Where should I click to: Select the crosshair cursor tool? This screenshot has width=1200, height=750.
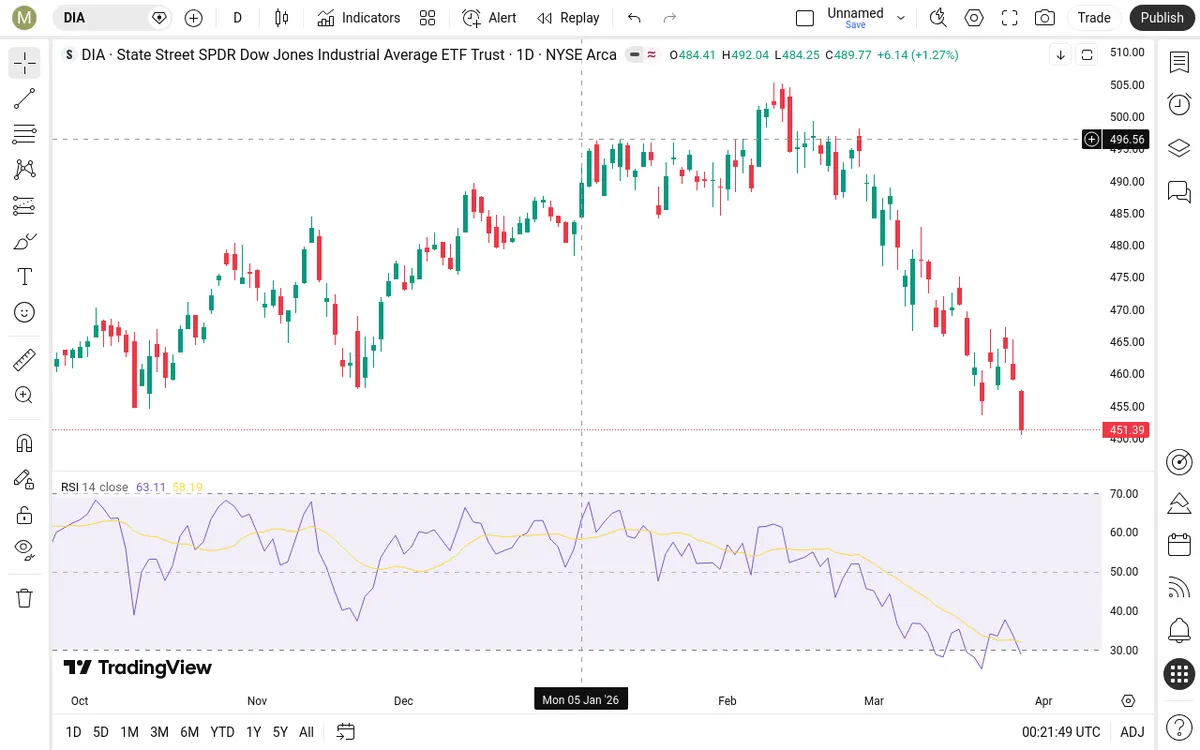25,63
